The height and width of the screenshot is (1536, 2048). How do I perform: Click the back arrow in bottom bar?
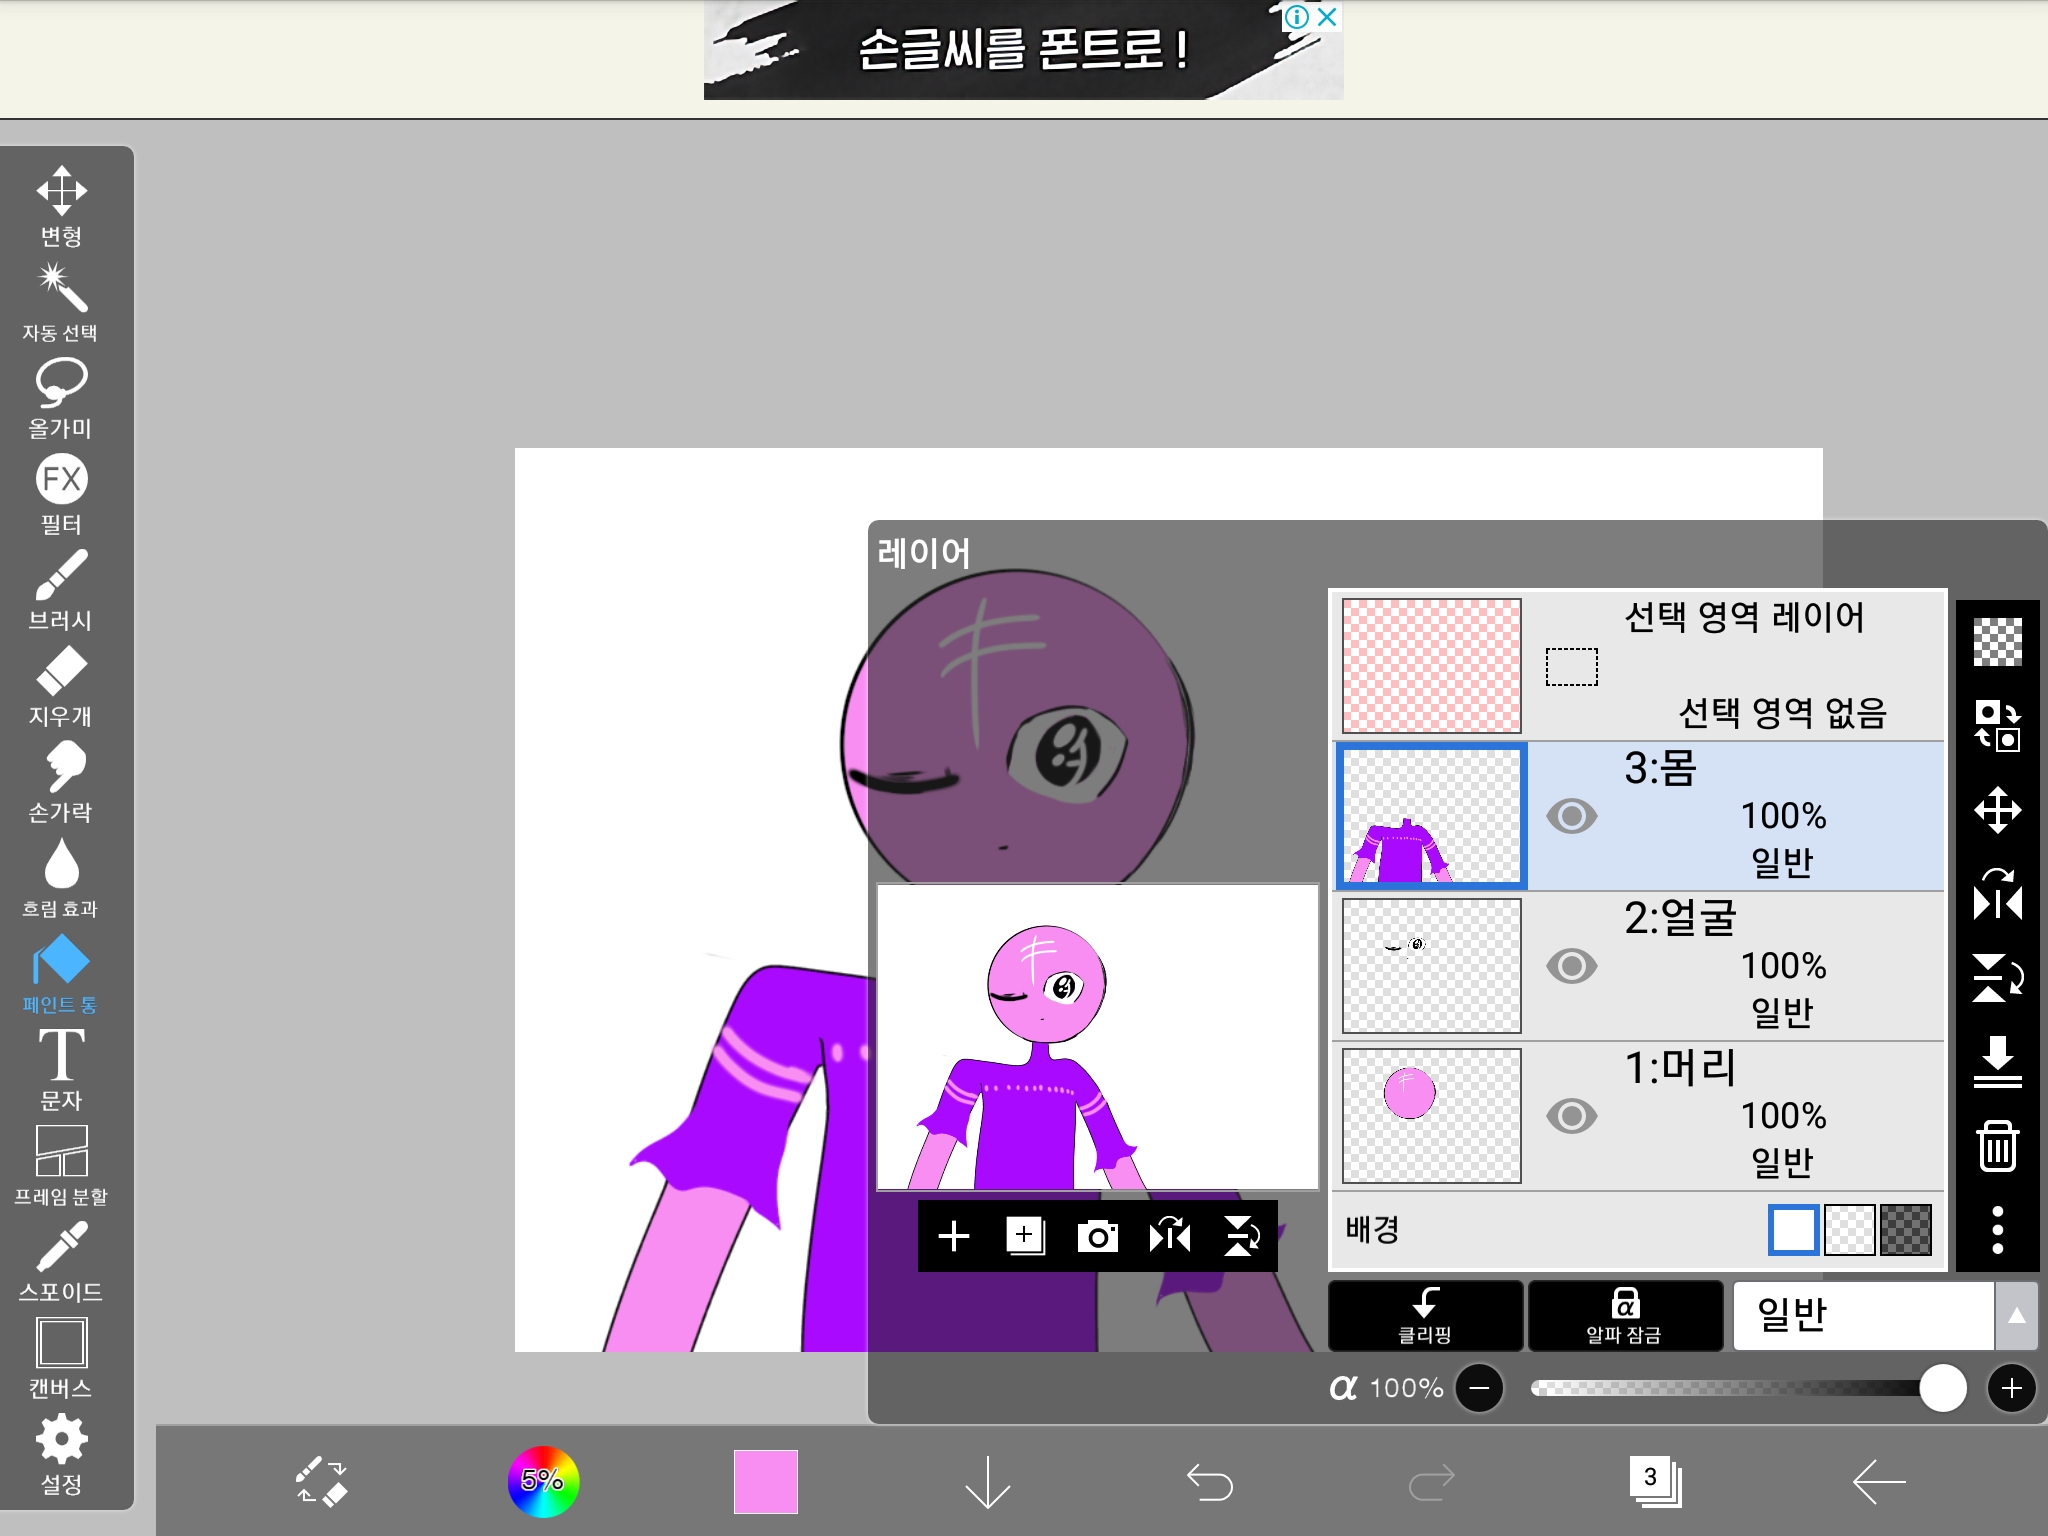coord(1878,1481)
